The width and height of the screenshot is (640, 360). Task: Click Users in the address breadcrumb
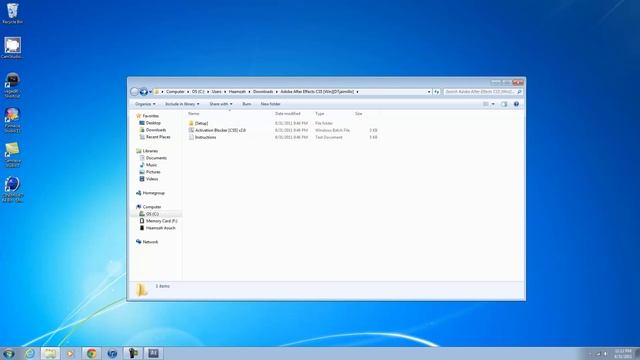(x=216, y=92)
